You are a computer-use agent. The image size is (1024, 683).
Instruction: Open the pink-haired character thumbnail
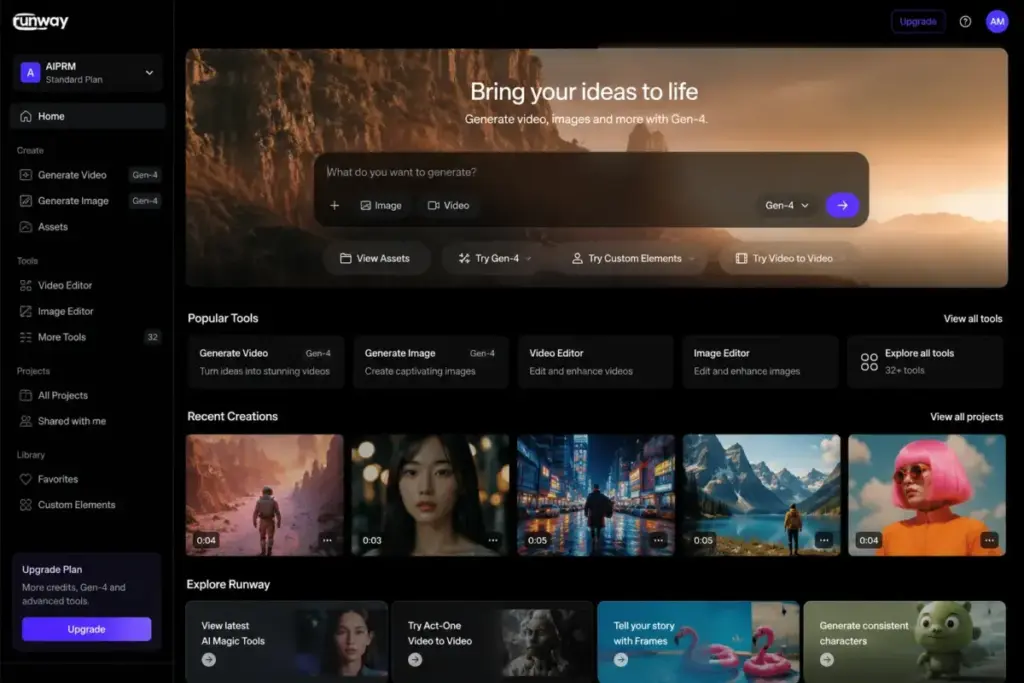click(x=927, y=495)
